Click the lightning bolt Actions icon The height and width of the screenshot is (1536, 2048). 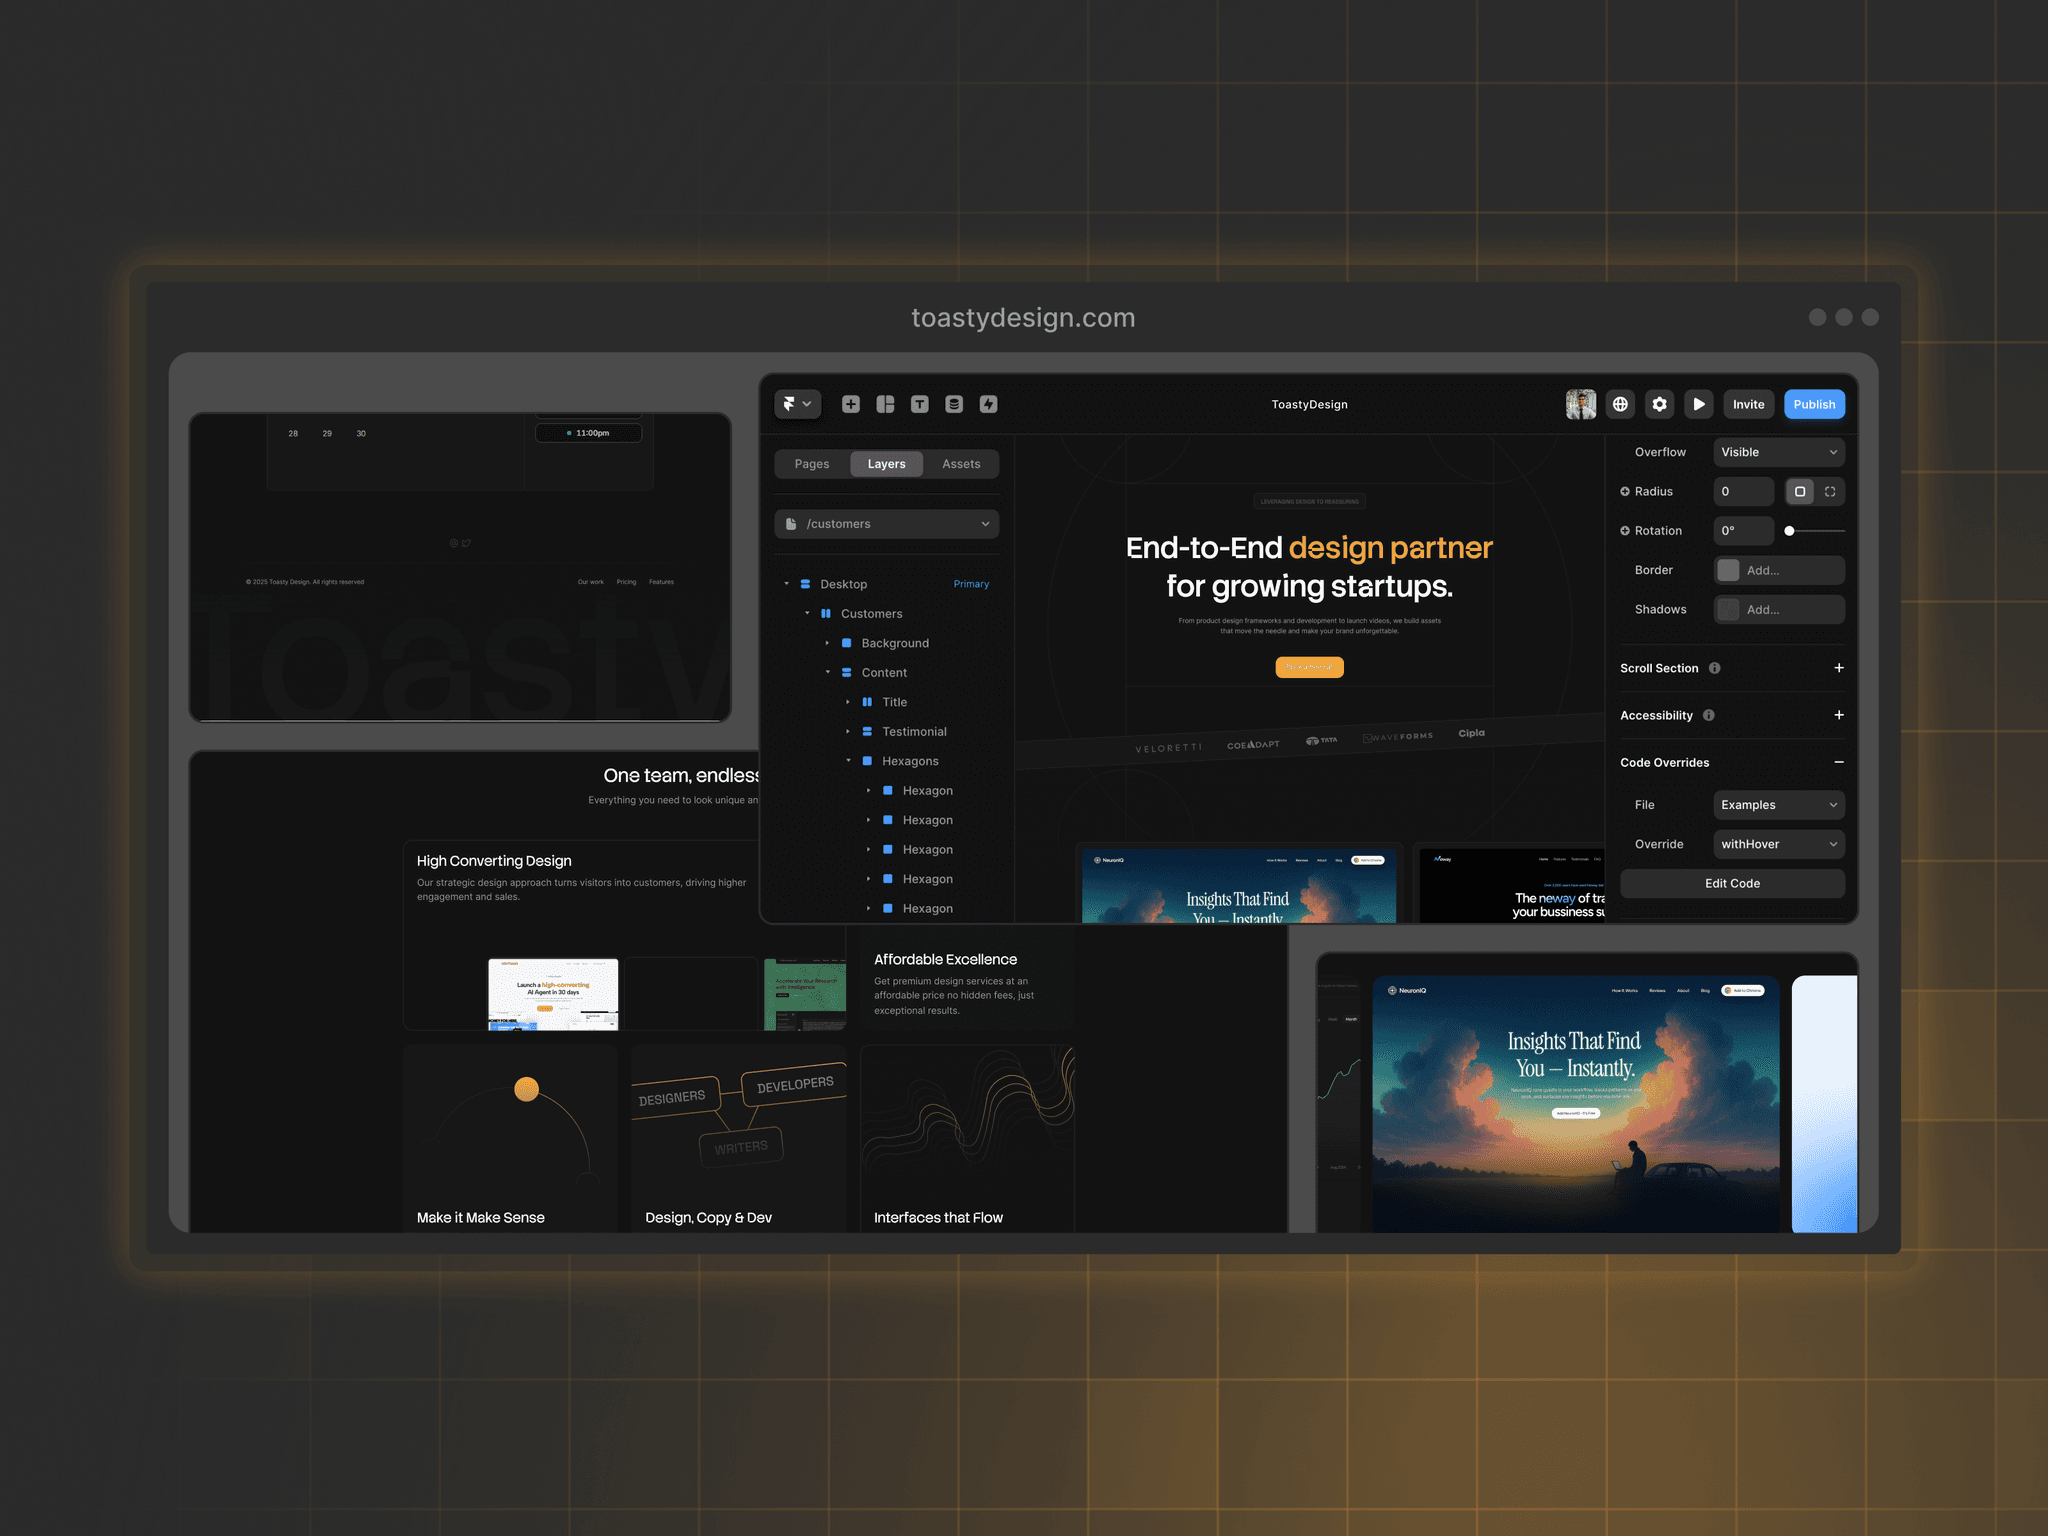(x=988, y=404)
